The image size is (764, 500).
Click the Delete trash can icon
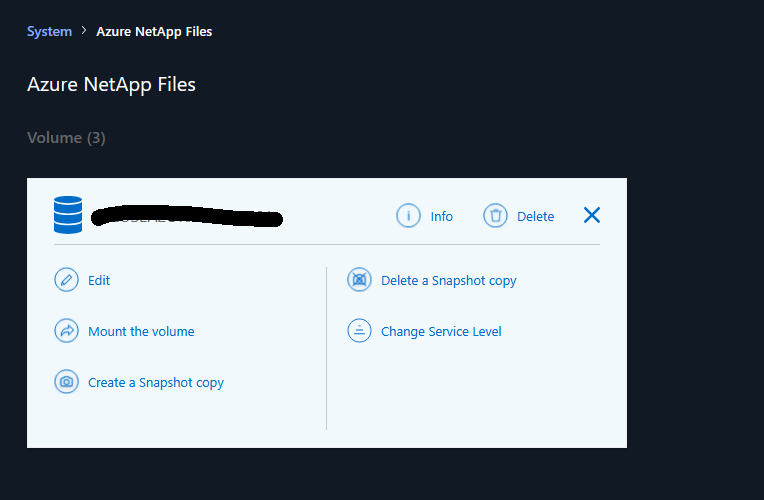click(x=495, y=215)
